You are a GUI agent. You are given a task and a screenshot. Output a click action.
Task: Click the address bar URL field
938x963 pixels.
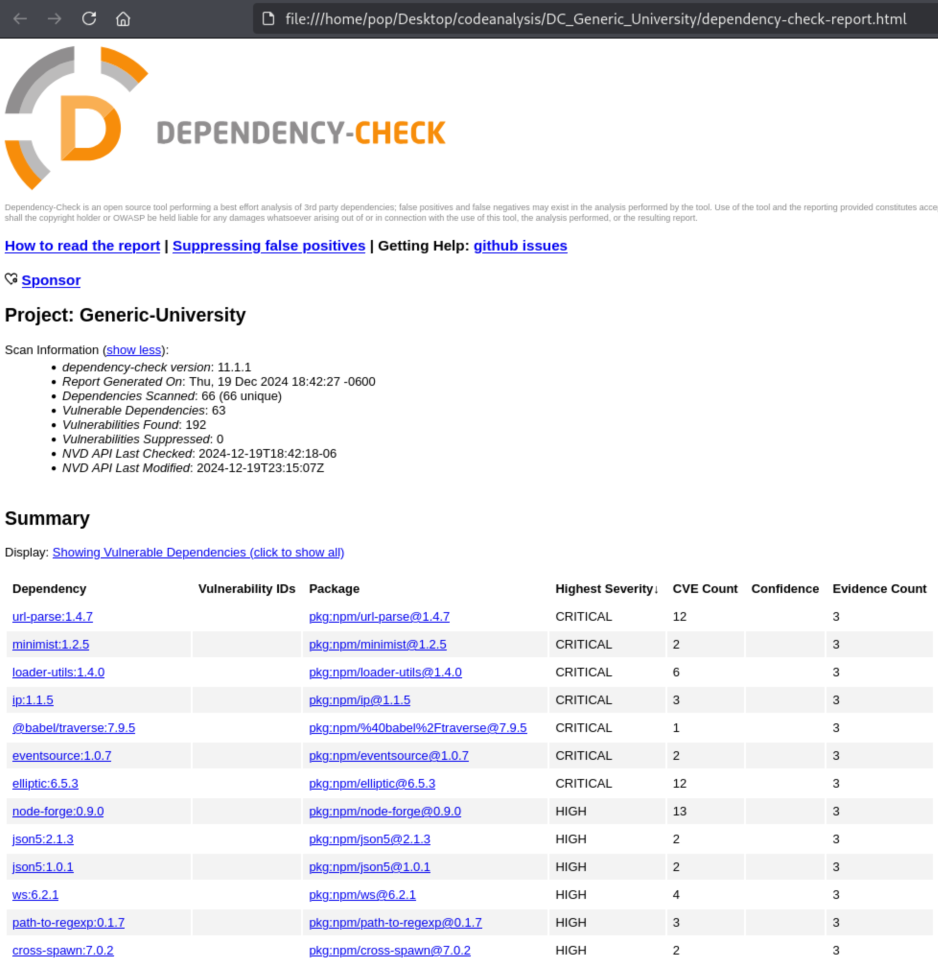pos(595,19)
